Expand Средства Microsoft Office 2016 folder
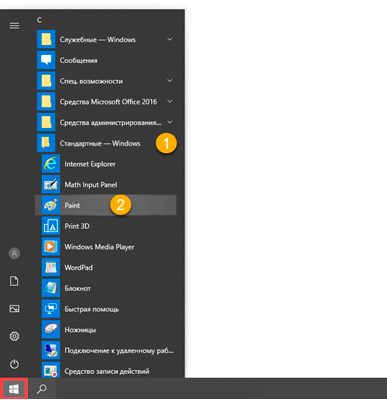387x400 pixels. [105, 102]
